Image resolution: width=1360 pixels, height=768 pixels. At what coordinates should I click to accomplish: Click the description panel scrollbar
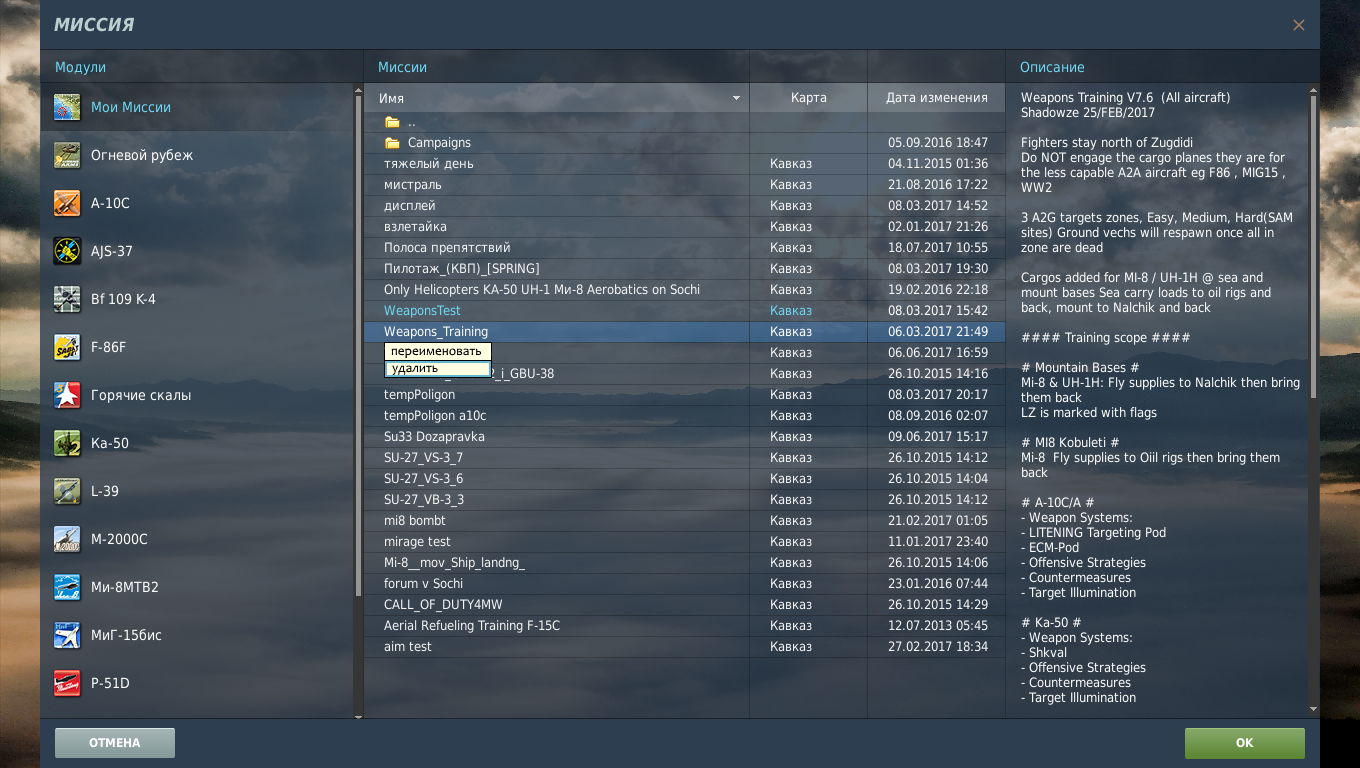pos(1313,245)
